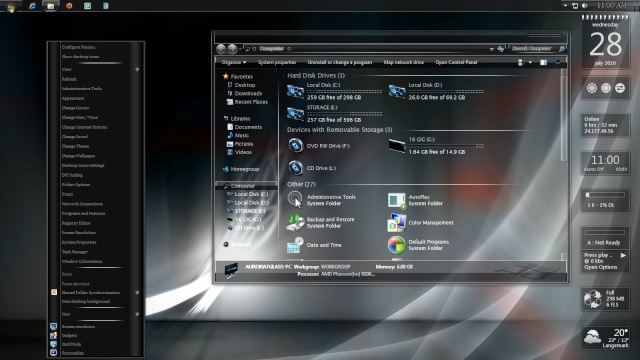Image resolution: width=640 pixels, height=360 pixels.
Task: Open Backup and Restore icon
Action: pos(295,222)
